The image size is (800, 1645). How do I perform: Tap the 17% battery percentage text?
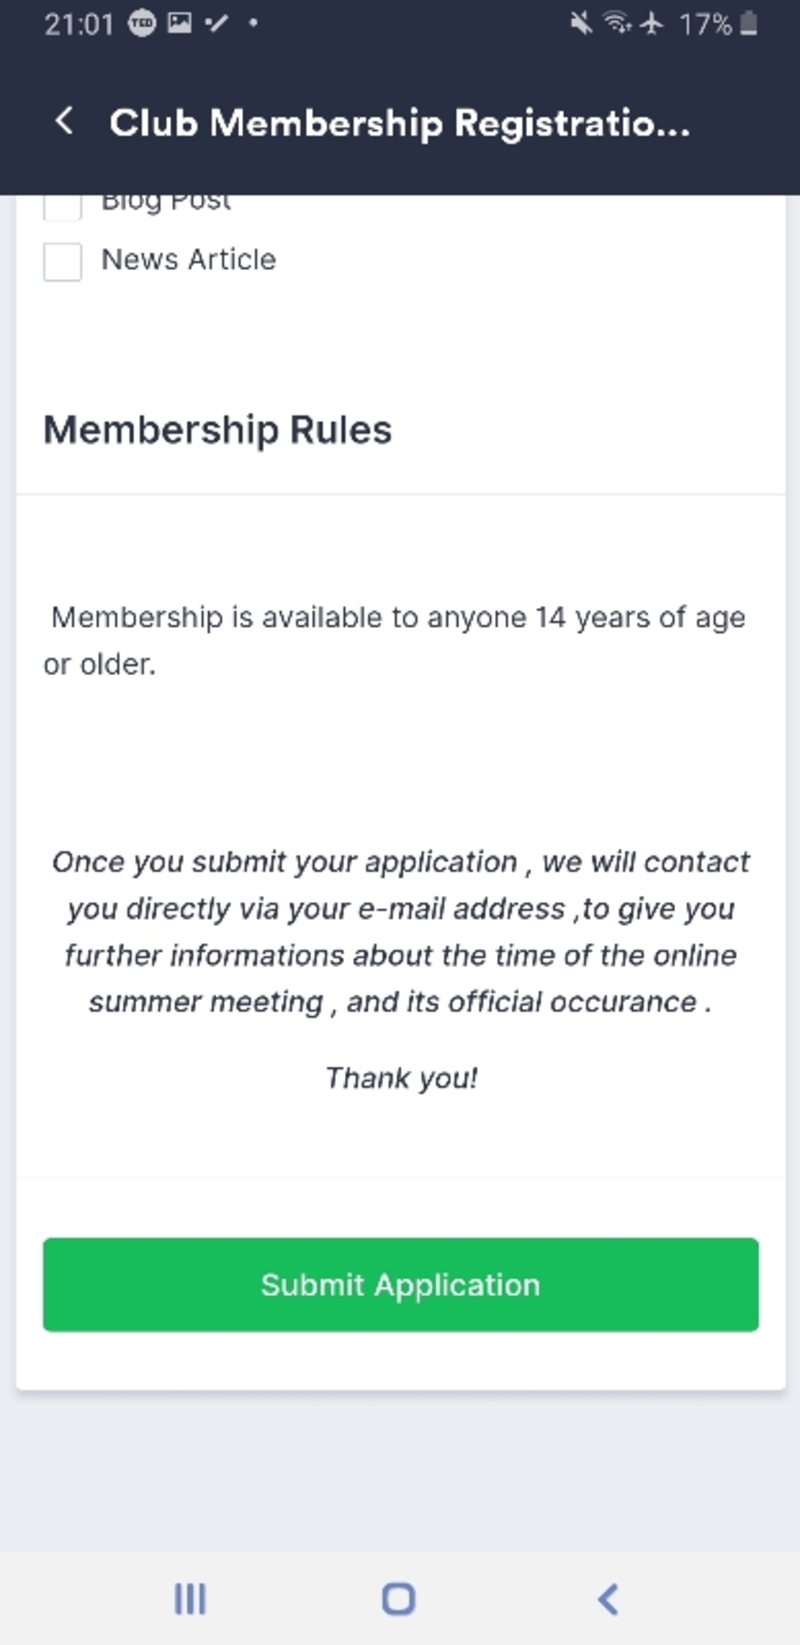pos(705,24)
